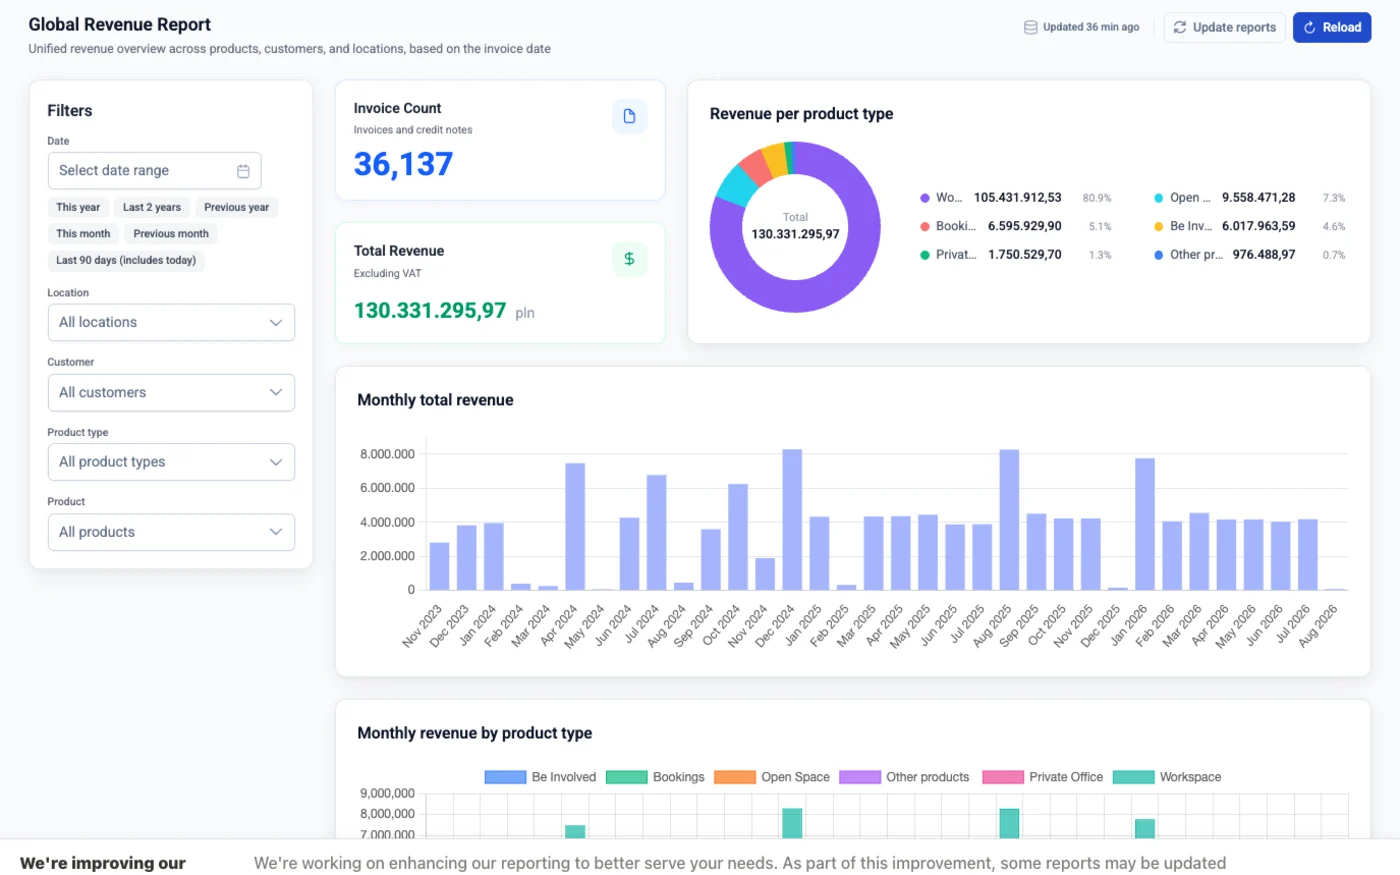Click the Updated 36 min ago status text
1400x875 pixels.
tap(1091, 28)
